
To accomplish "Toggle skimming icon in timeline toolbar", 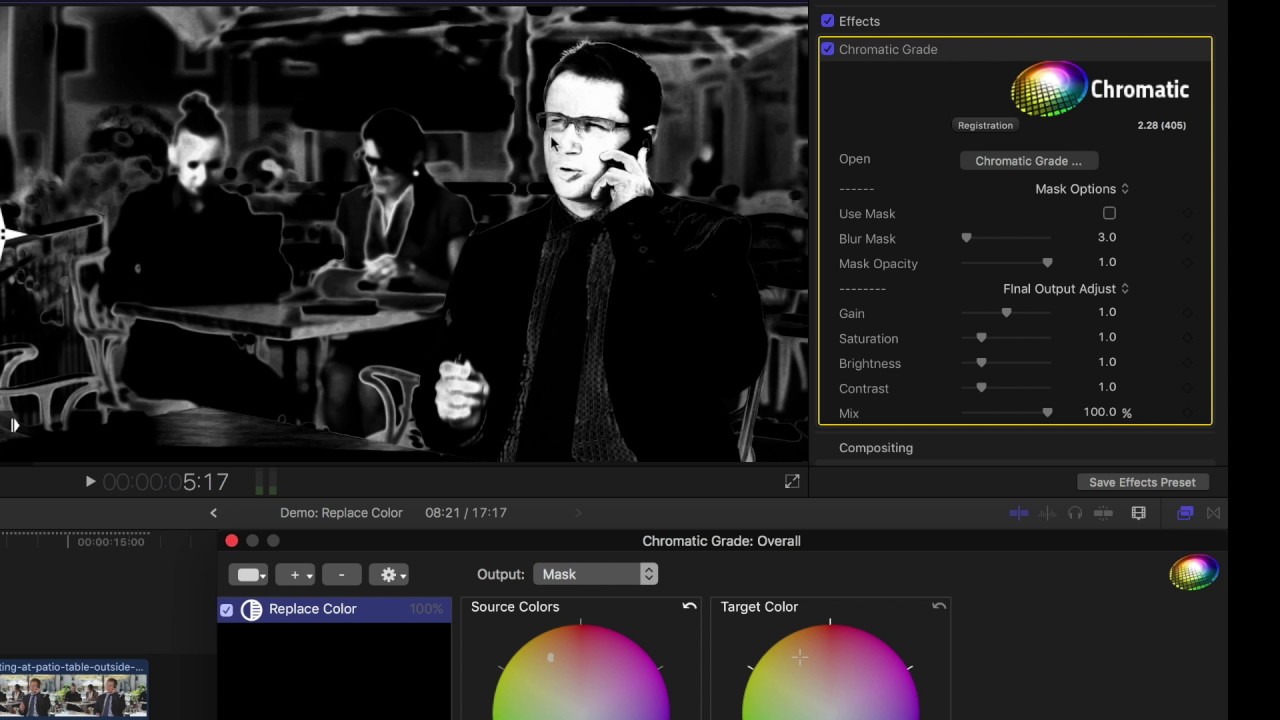I will [1019, 513].
